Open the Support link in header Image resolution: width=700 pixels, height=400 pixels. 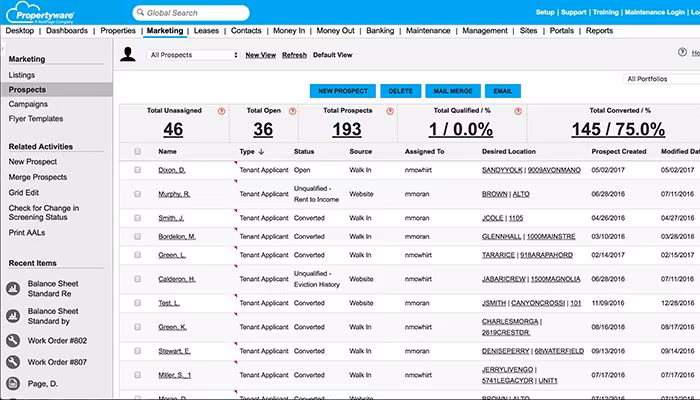574,12
